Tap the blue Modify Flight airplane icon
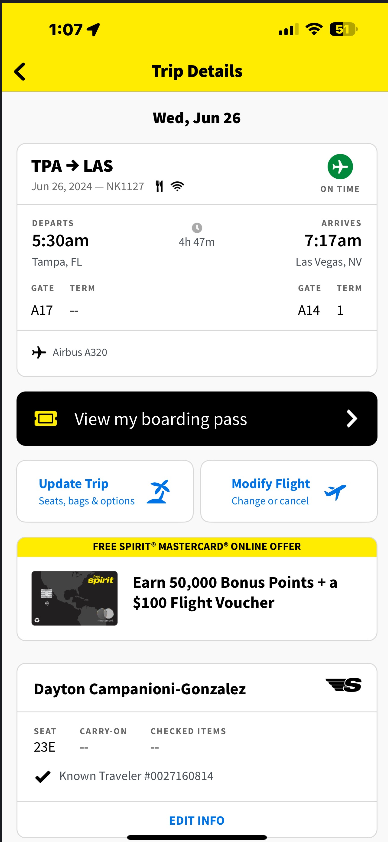This screenshot has width=388, height=842. click(x=335, y=491)
